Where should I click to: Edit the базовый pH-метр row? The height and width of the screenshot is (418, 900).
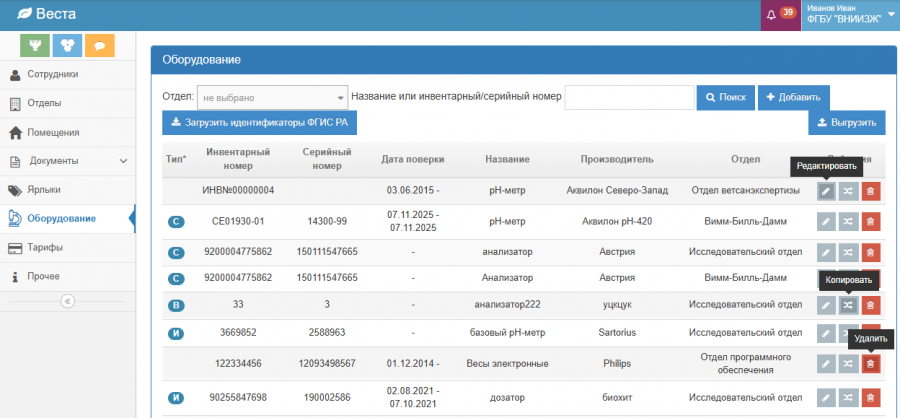tap(826, 333)
